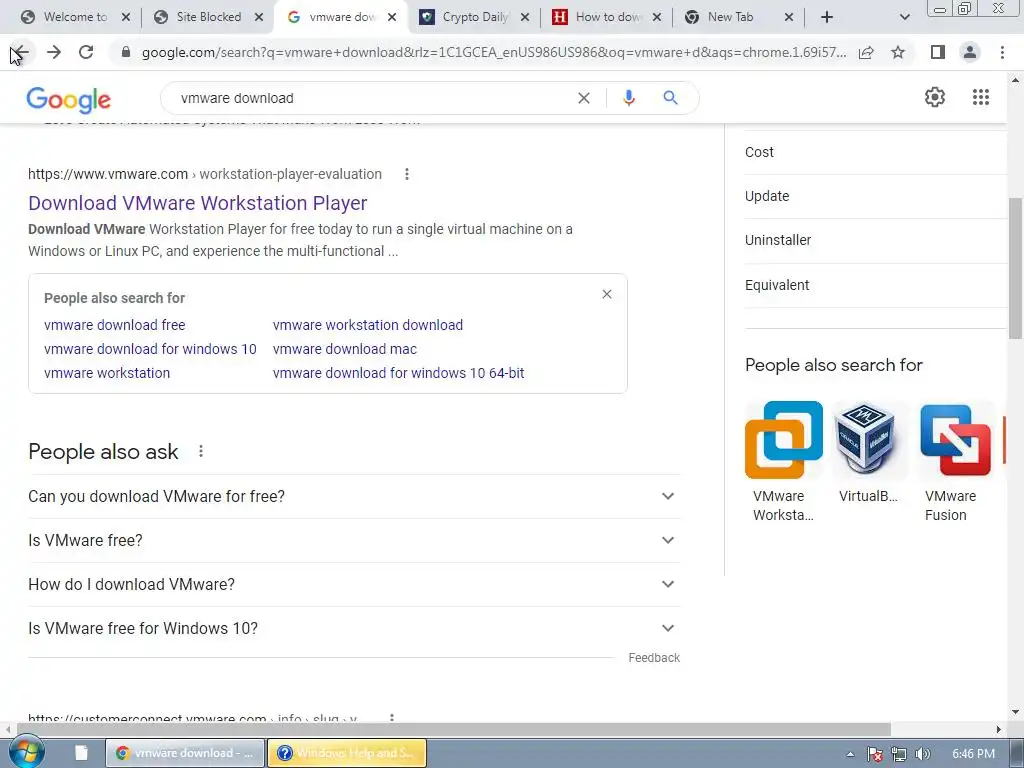Open Google quick settings gear
Viewport: 1024px width, 768px height.
click(935, 97)
